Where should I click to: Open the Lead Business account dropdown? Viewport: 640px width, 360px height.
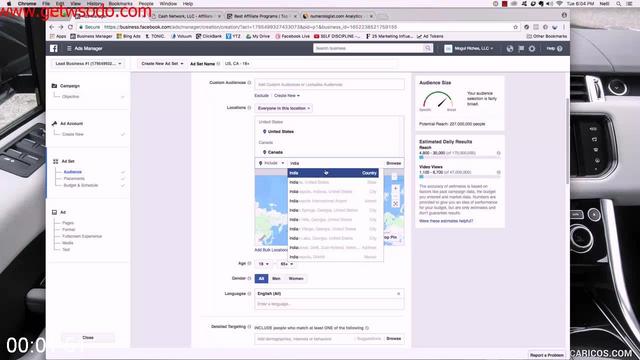click(88, 64)
